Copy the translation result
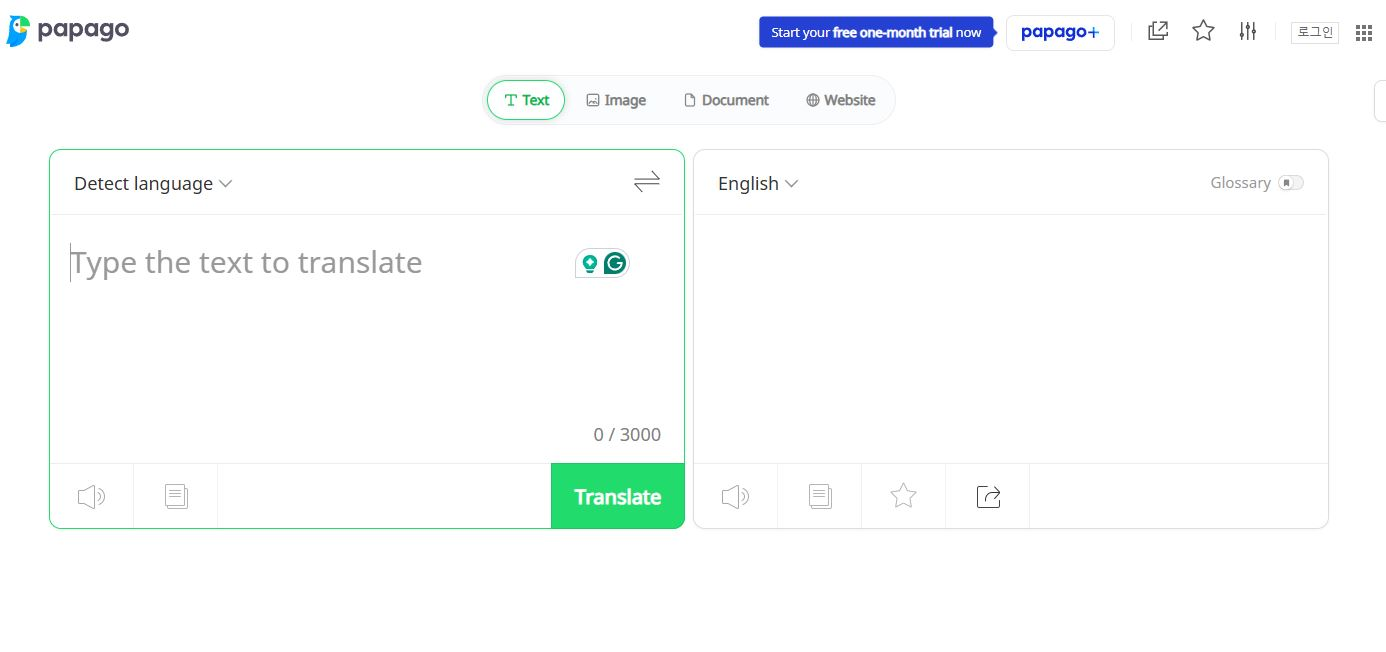Screen dimensions: 1386x652 pos(820,496)
